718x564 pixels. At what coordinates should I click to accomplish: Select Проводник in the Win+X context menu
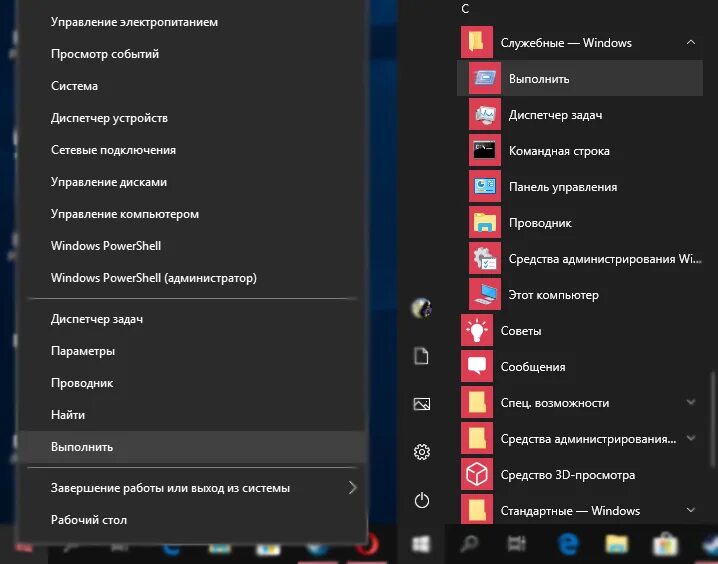point(82,383)
